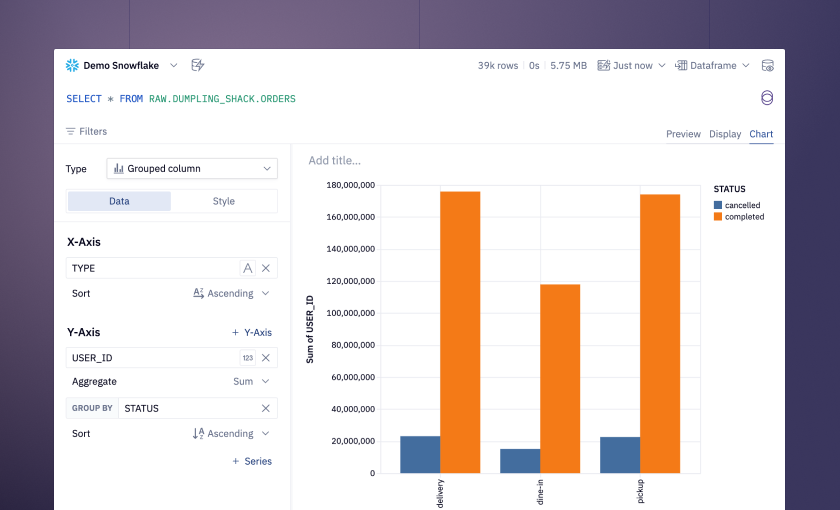The width and height of the screenshot is (840, 510).
Task: Add another Y-Axis
Action: coord(252,333)
